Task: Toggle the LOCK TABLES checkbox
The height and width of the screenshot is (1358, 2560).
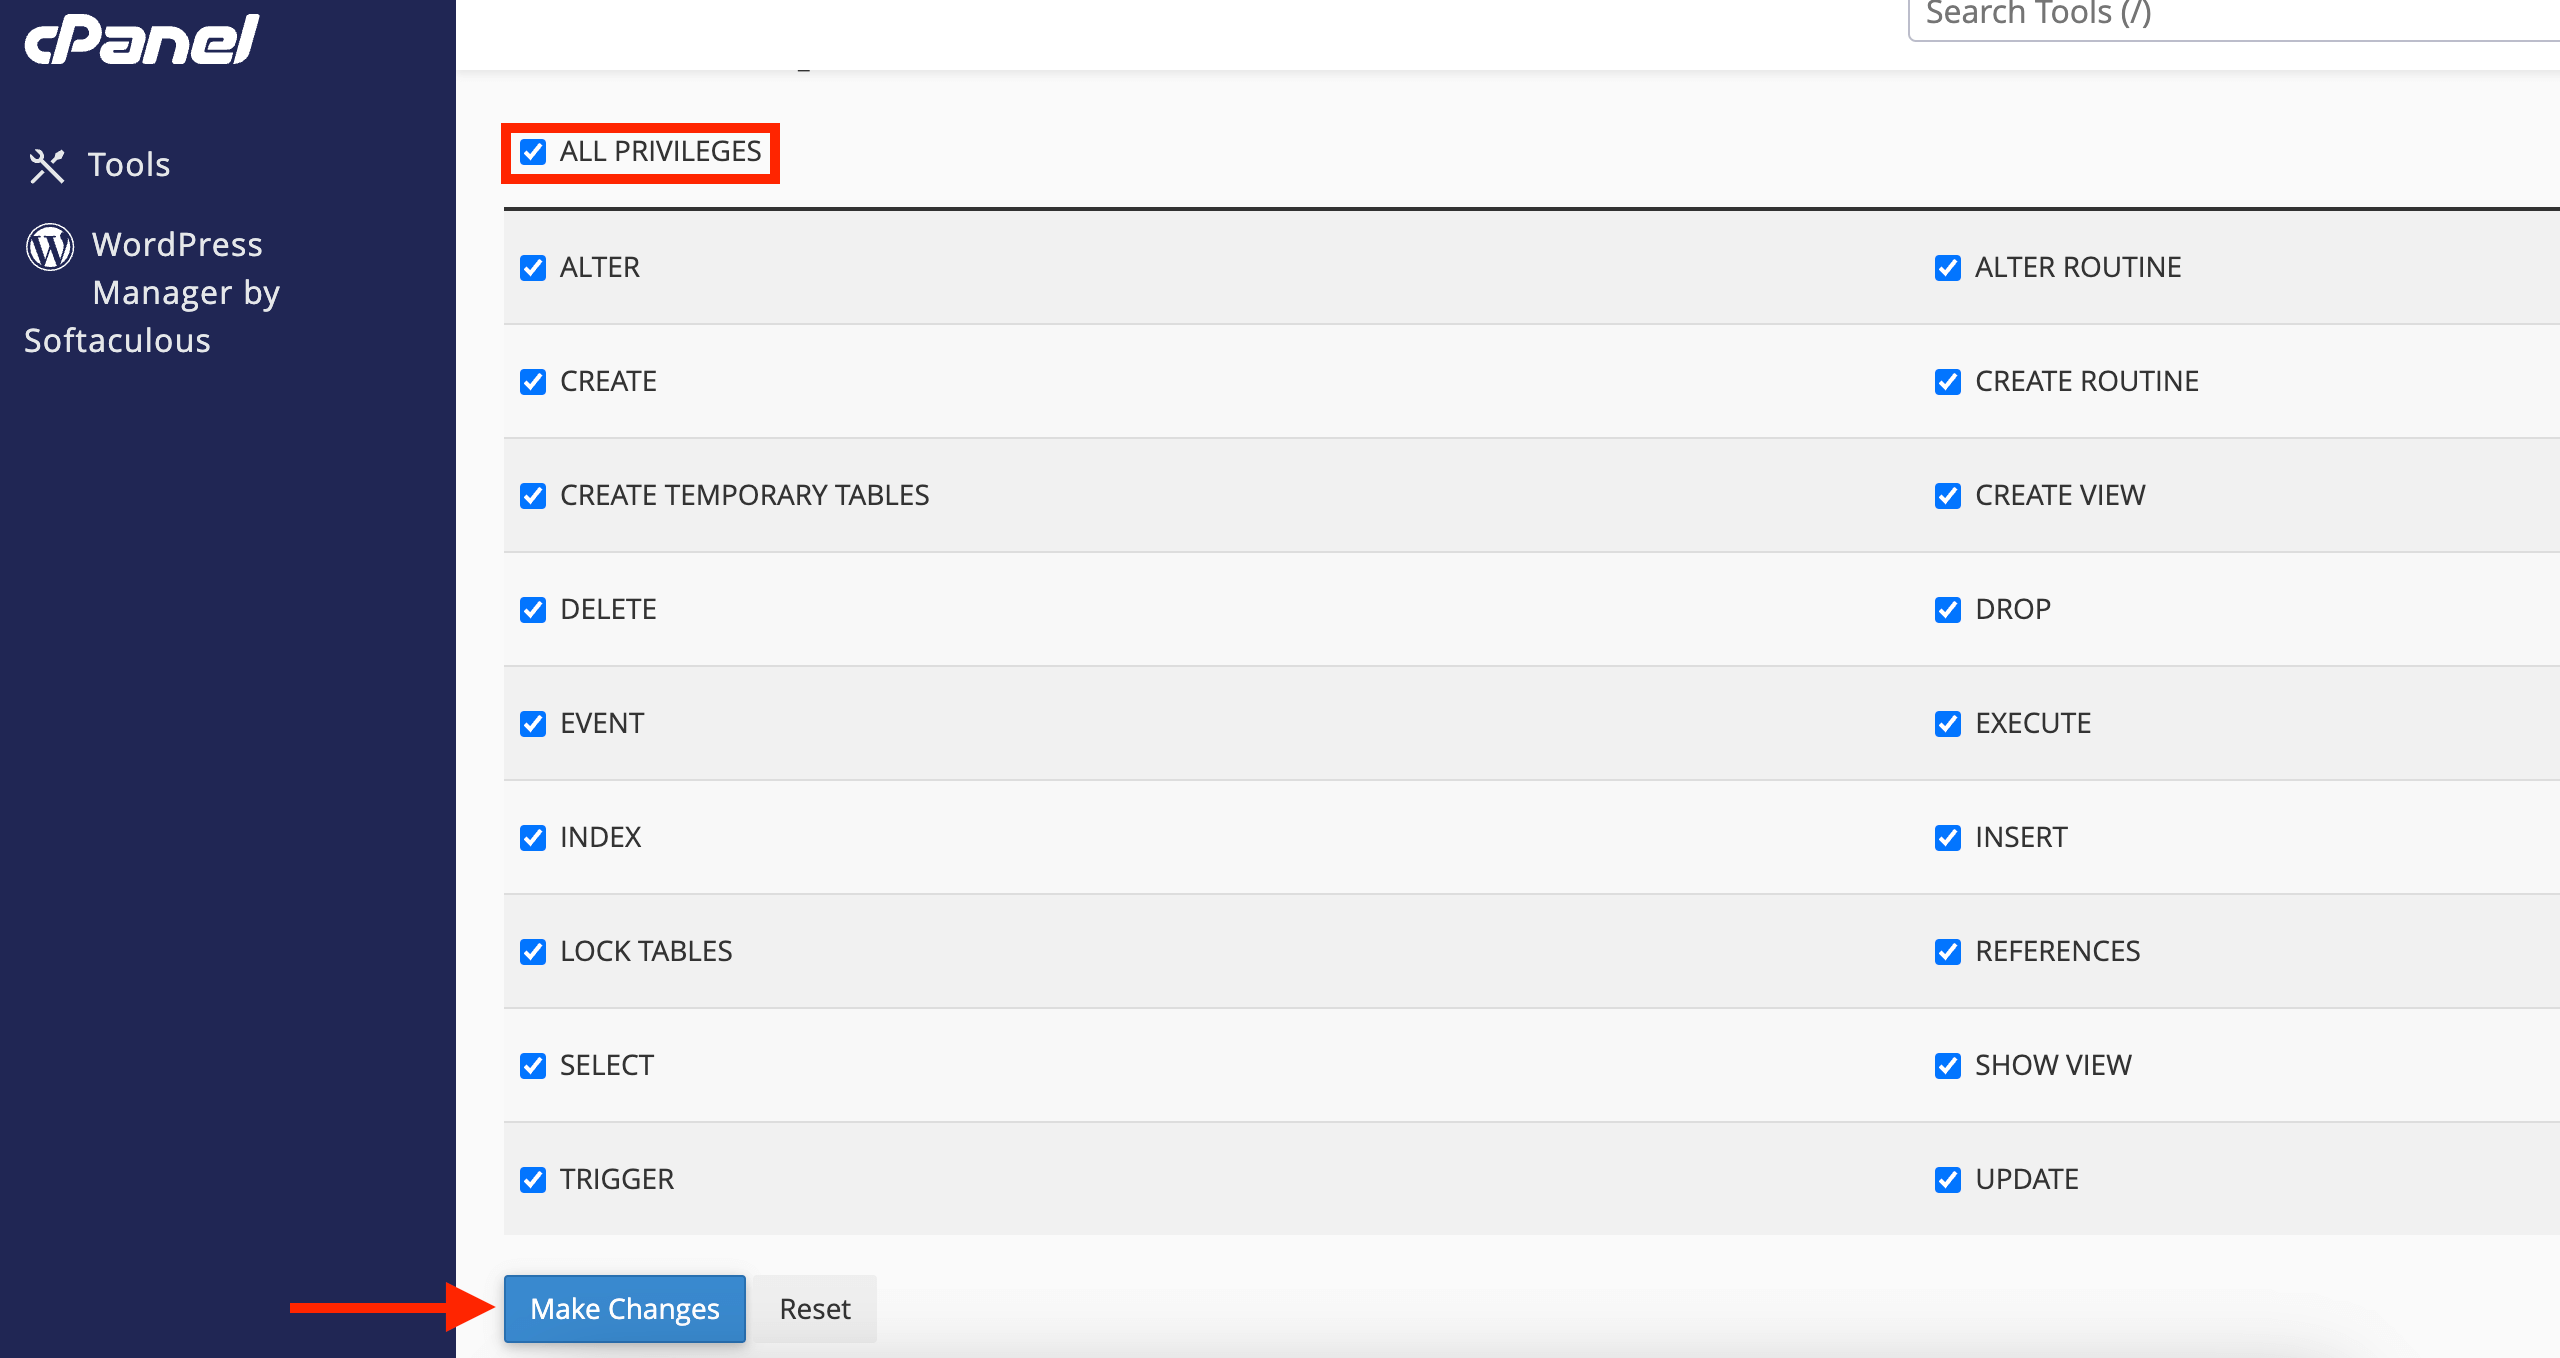Action: [x=533, y=952]
